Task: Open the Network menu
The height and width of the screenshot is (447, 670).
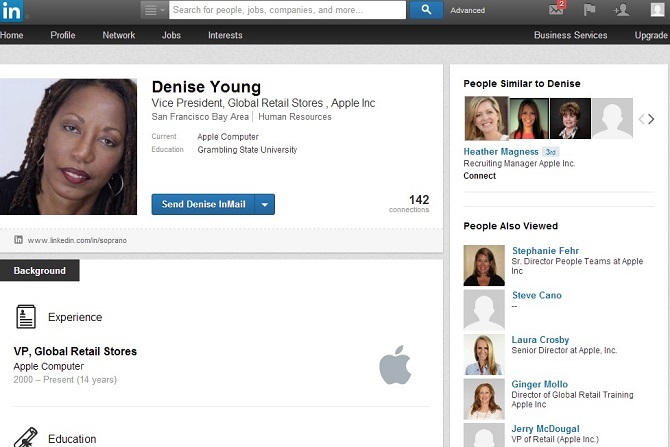Action: coord(118,35)
